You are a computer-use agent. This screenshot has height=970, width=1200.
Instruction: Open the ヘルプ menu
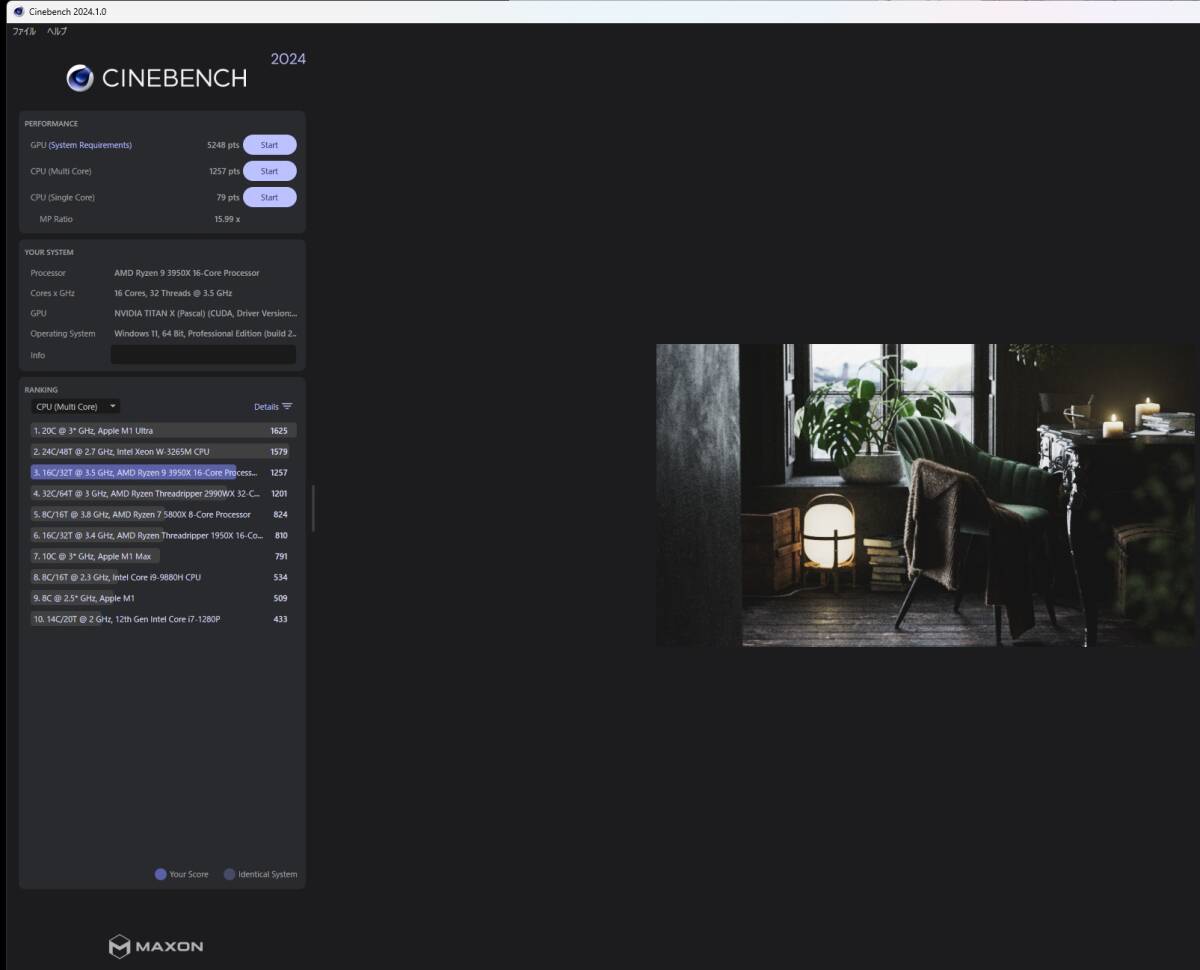(57, 32)
